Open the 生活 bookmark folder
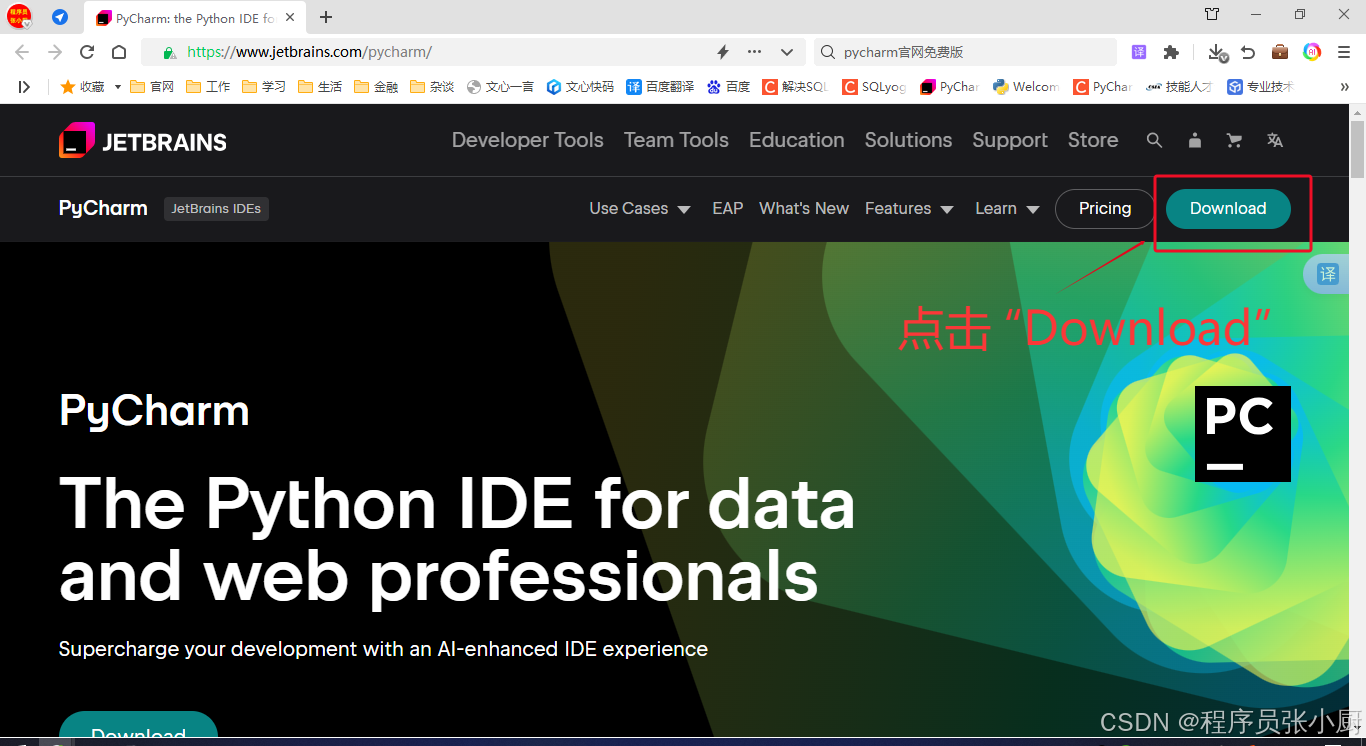The height and width of the screenshot is (746, 1366). coord(320,87)
